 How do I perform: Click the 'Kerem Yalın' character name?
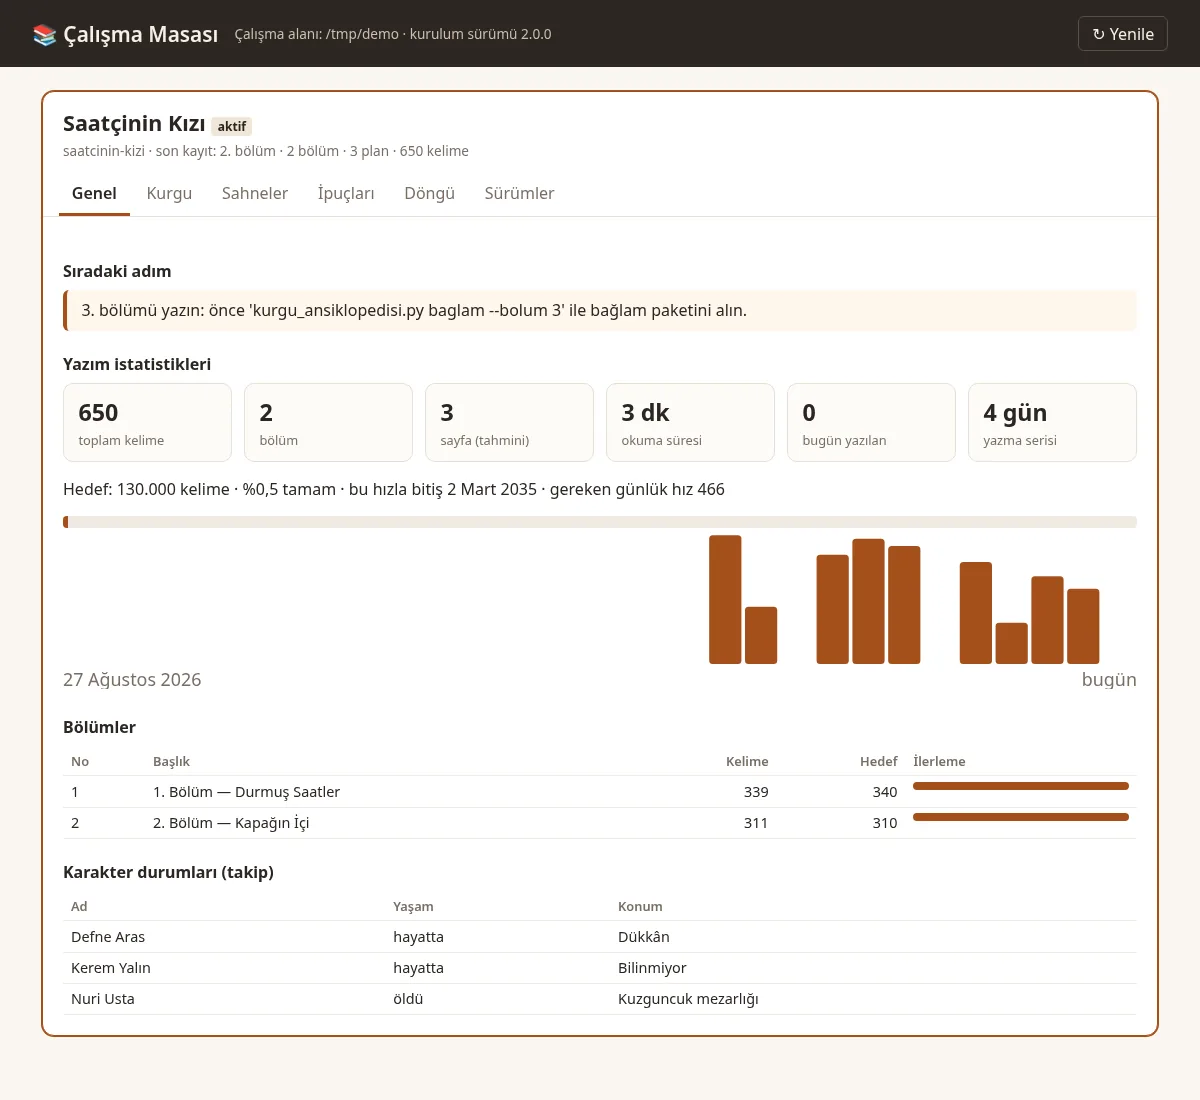click(111, 968)
